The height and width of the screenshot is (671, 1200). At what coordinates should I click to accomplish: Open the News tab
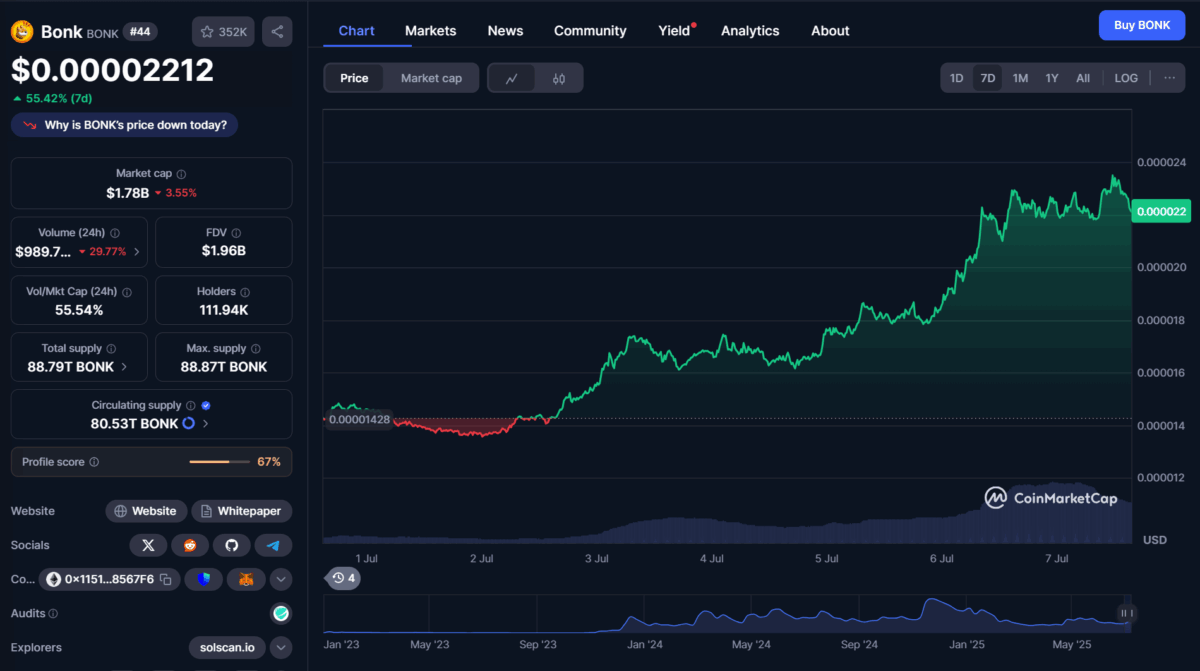[505, 31]
